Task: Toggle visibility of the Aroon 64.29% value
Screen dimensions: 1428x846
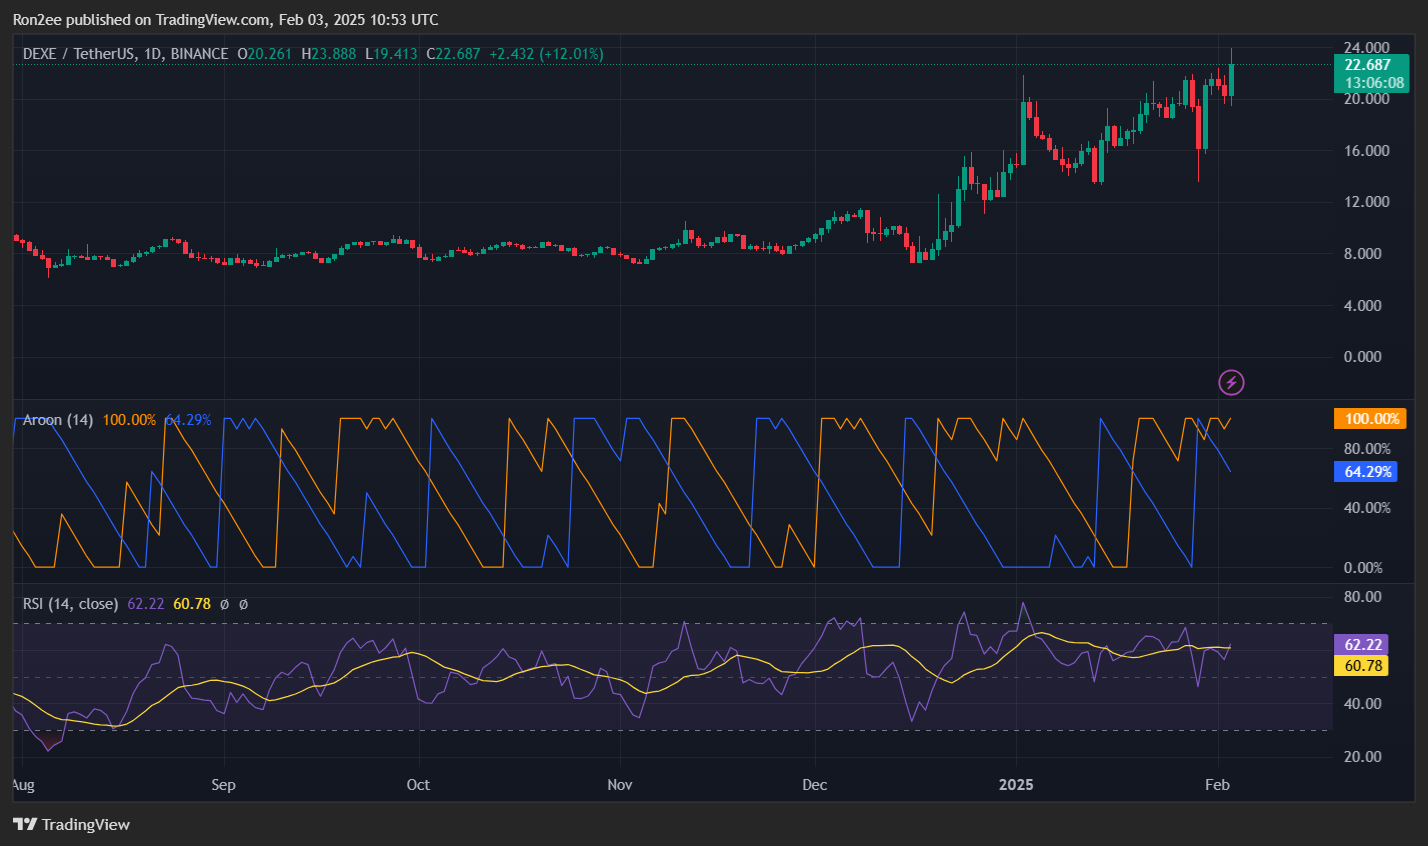Action: tap(188, 420)
